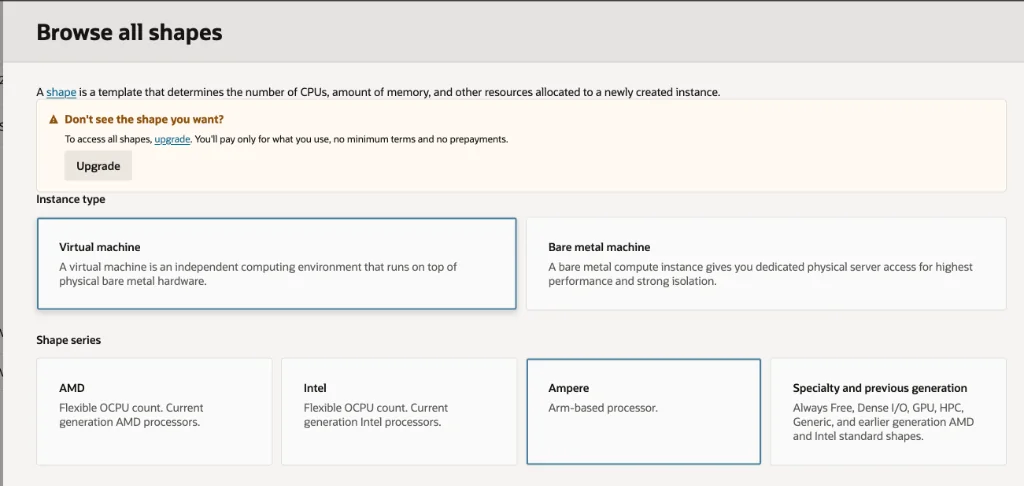Click the 'Browse all shapes' heading

point(129,33)
